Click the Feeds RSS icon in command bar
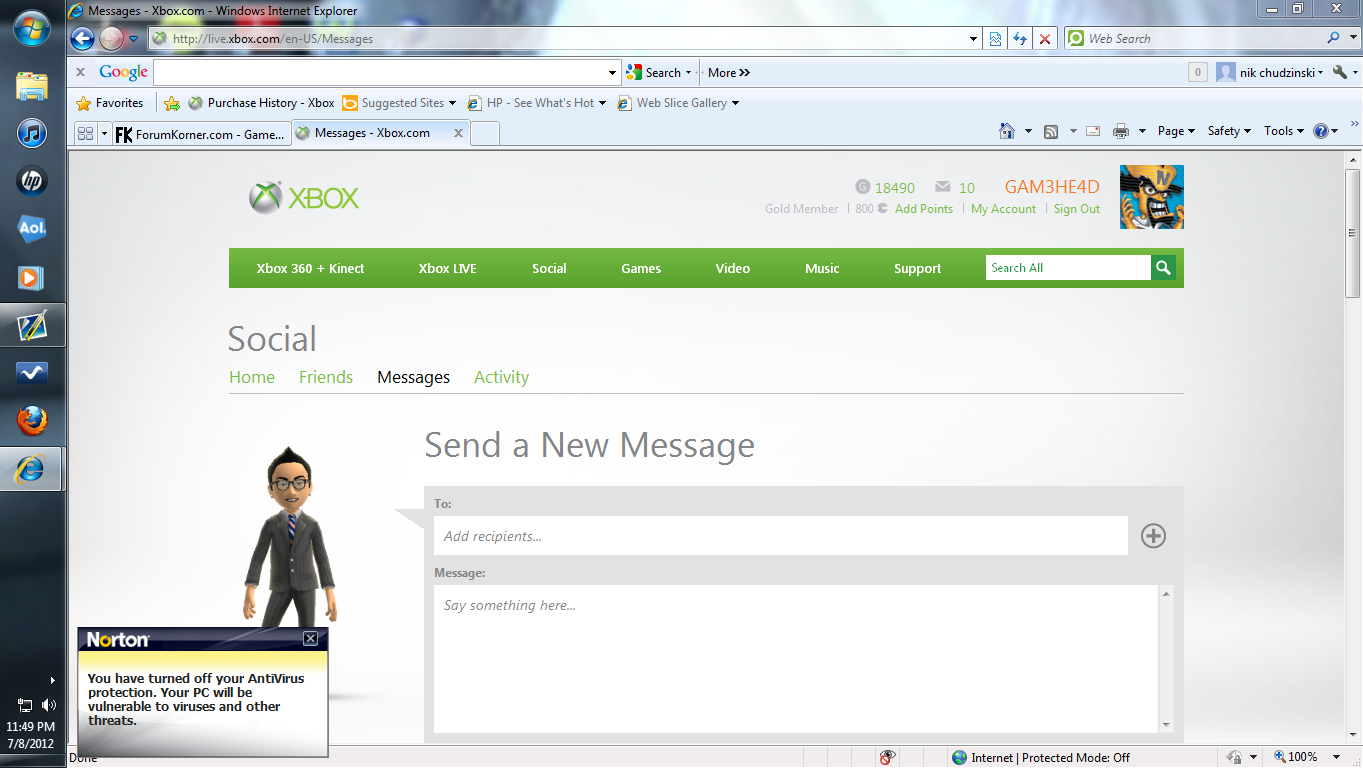The image size is (1363, 768). coord(1051,131)
